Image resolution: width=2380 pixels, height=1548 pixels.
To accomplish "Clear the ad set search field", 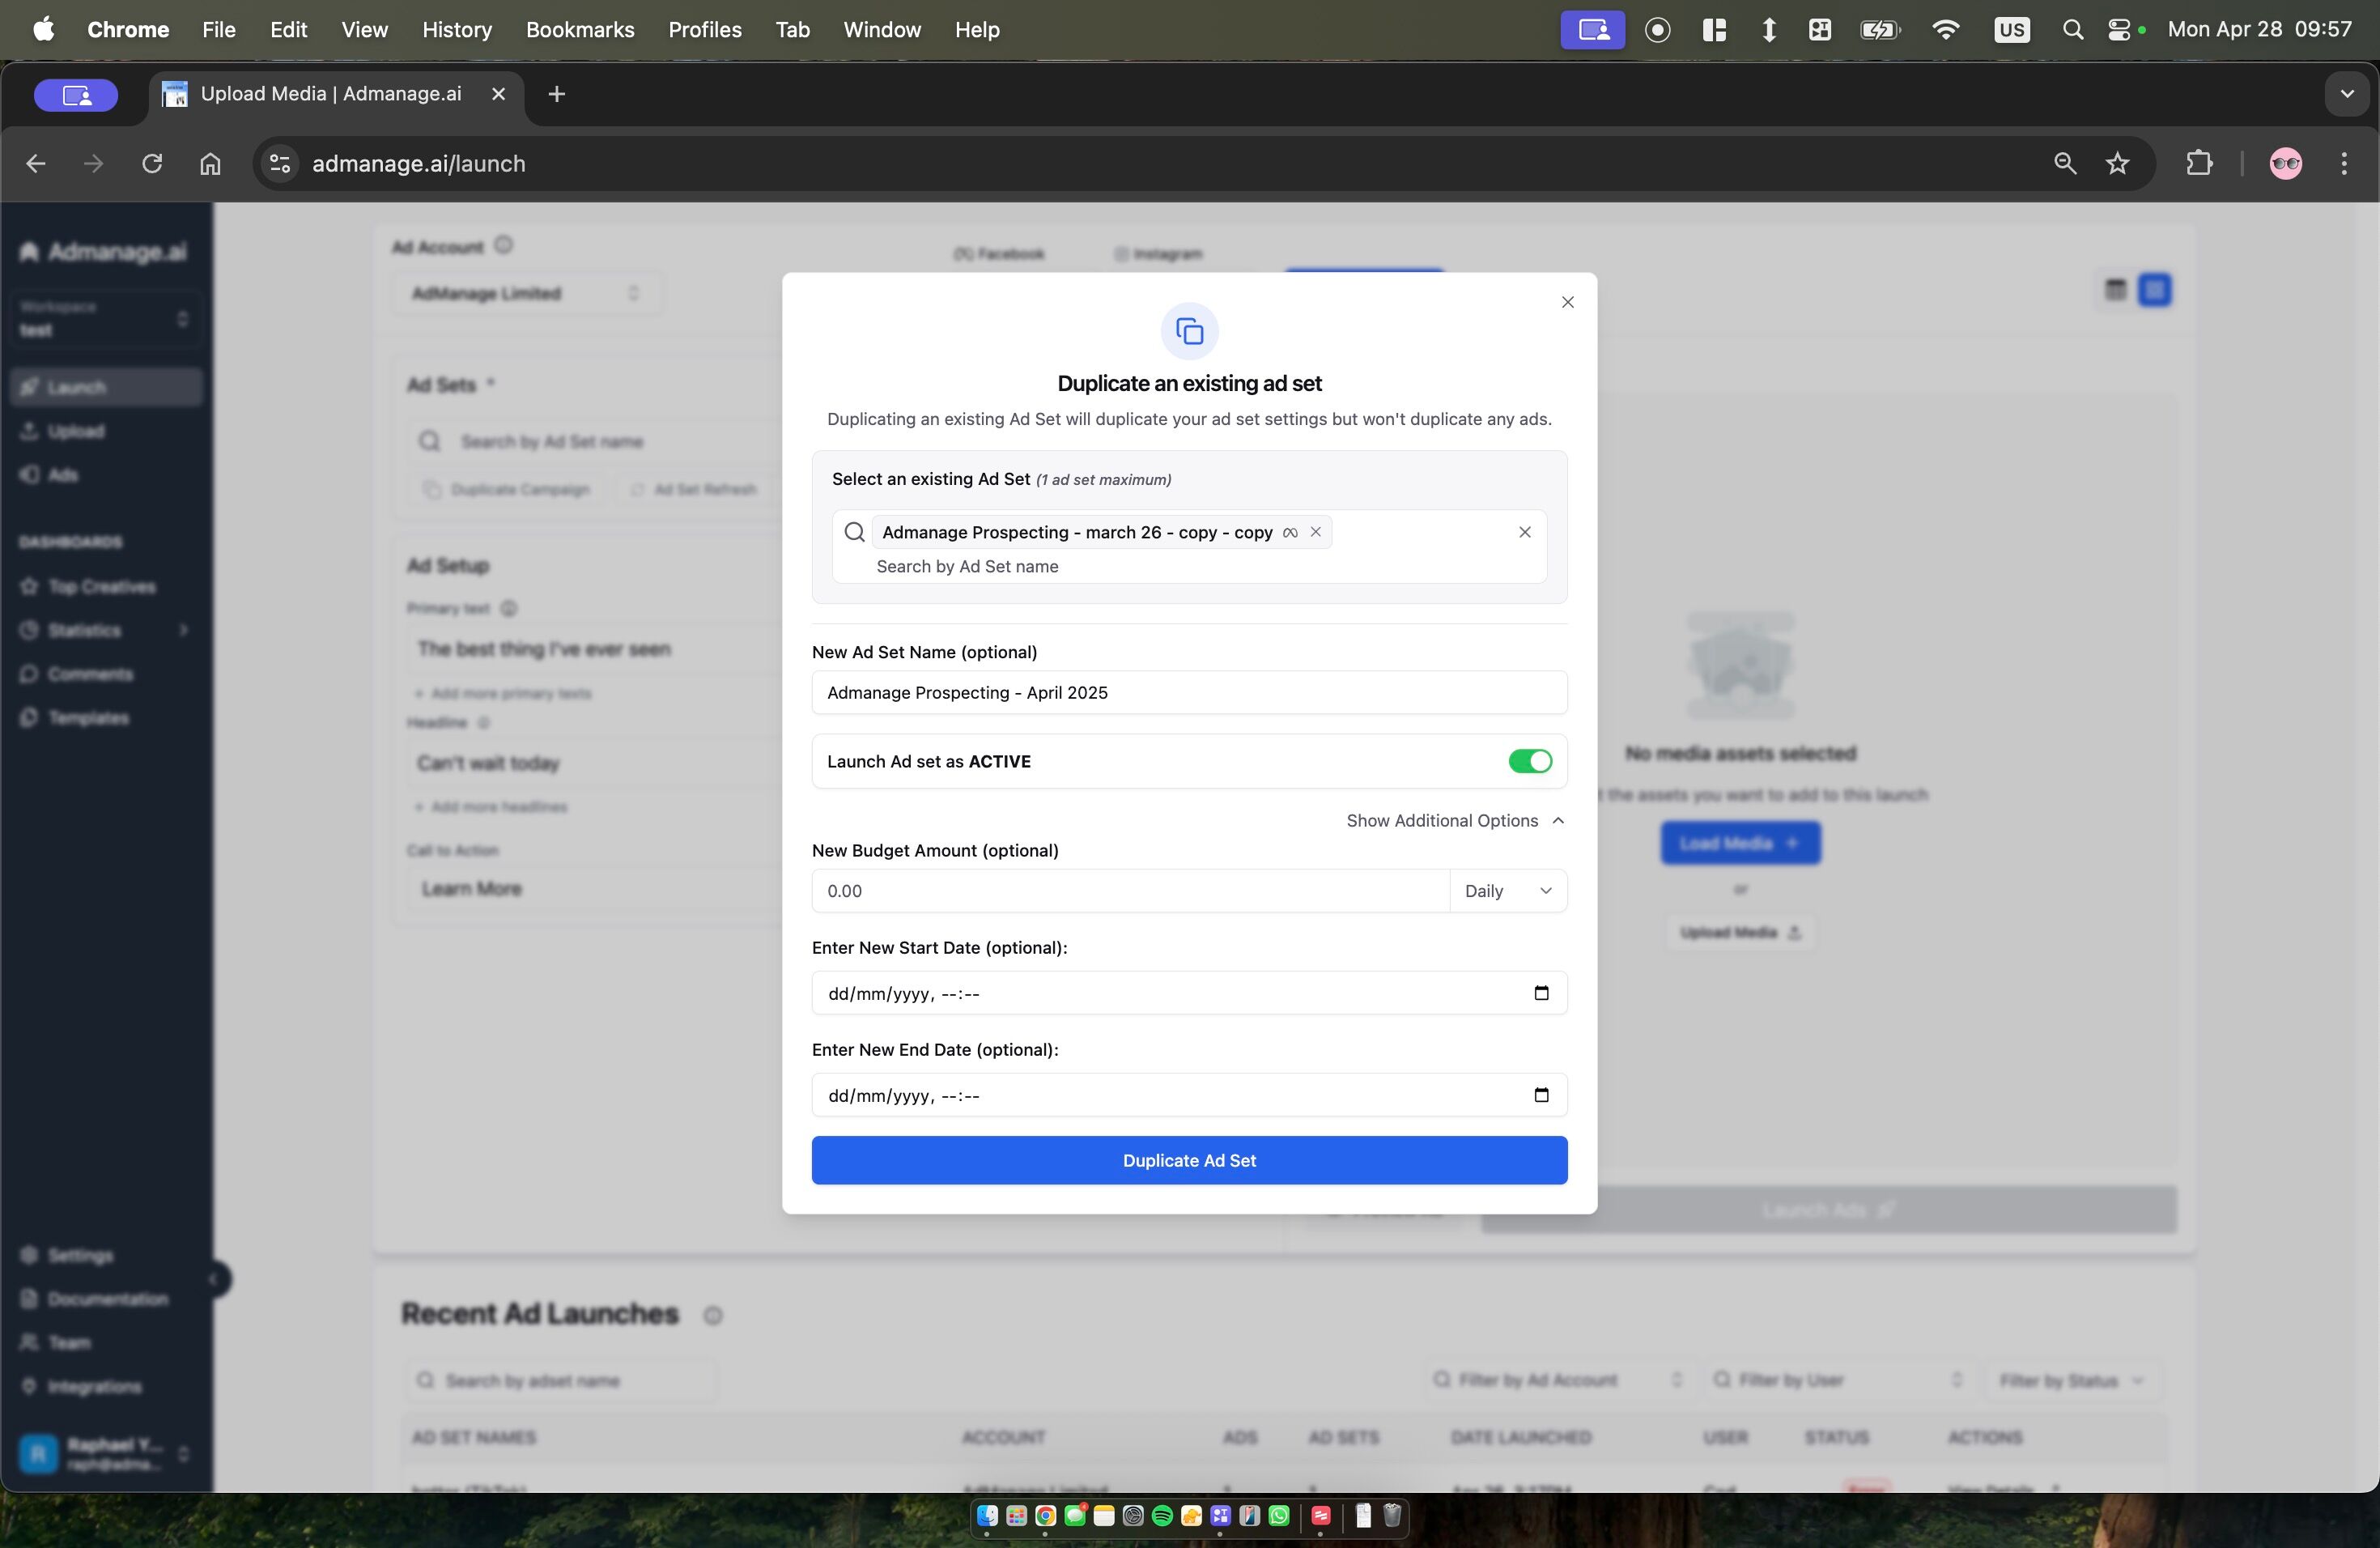I will (x=1524, y=532).
